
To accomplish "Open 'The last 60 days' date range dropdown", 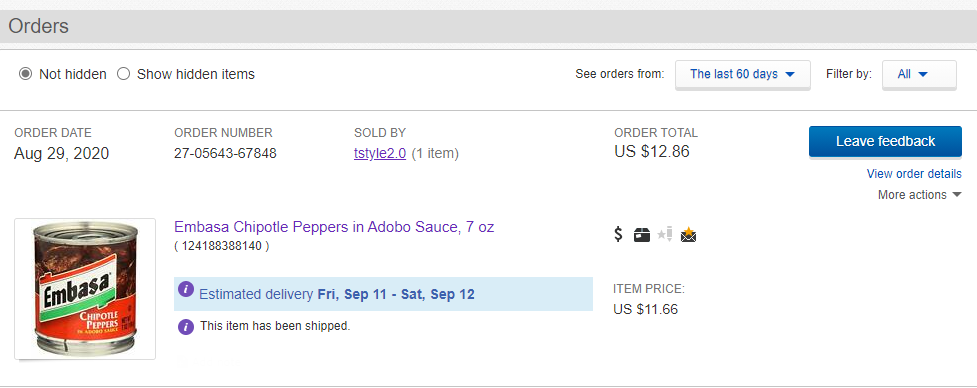I will coord(743,75).
